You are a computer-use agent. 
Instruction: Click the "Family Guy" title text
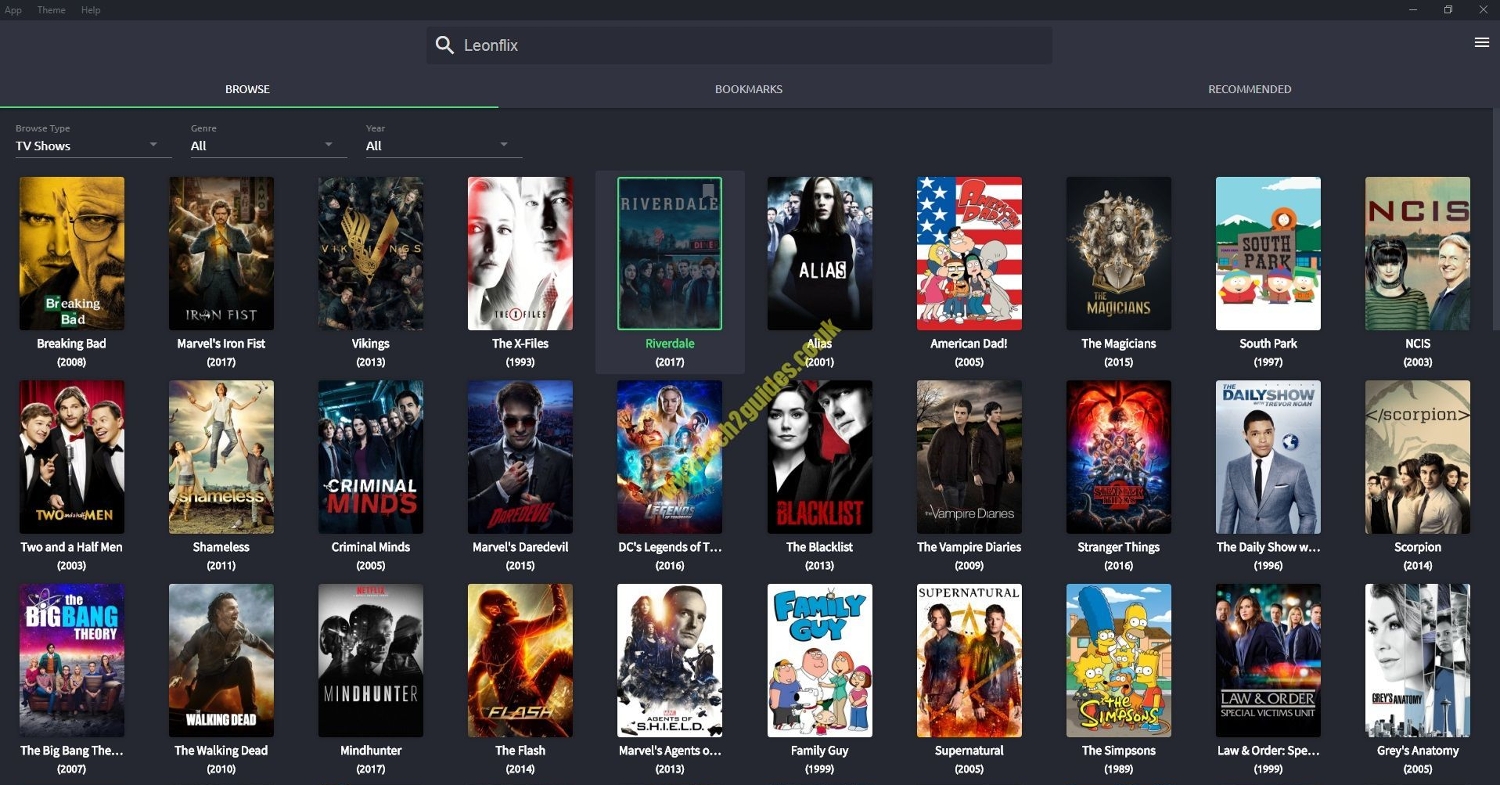820,751
